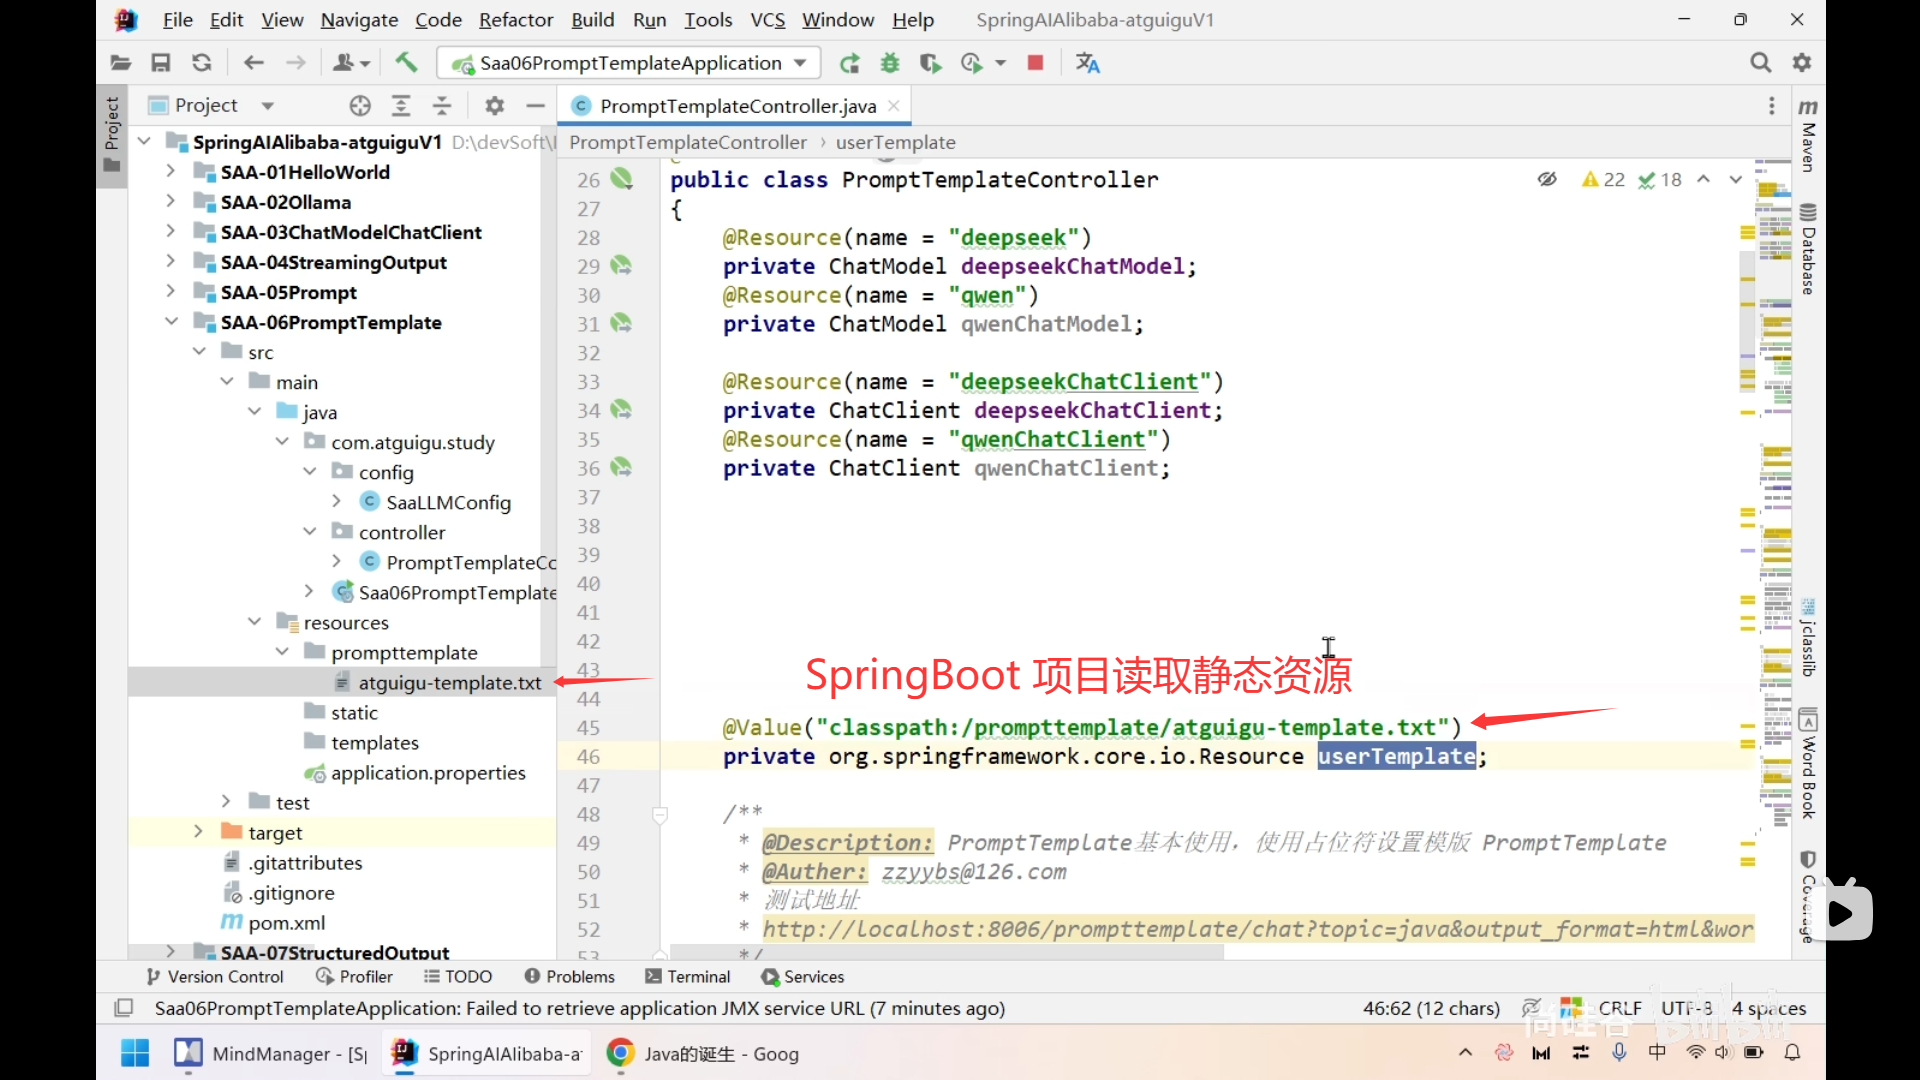Expand the SAA-05Prompt module
The width and height of the screenshot is (1920, 1080).
[171, 292]
